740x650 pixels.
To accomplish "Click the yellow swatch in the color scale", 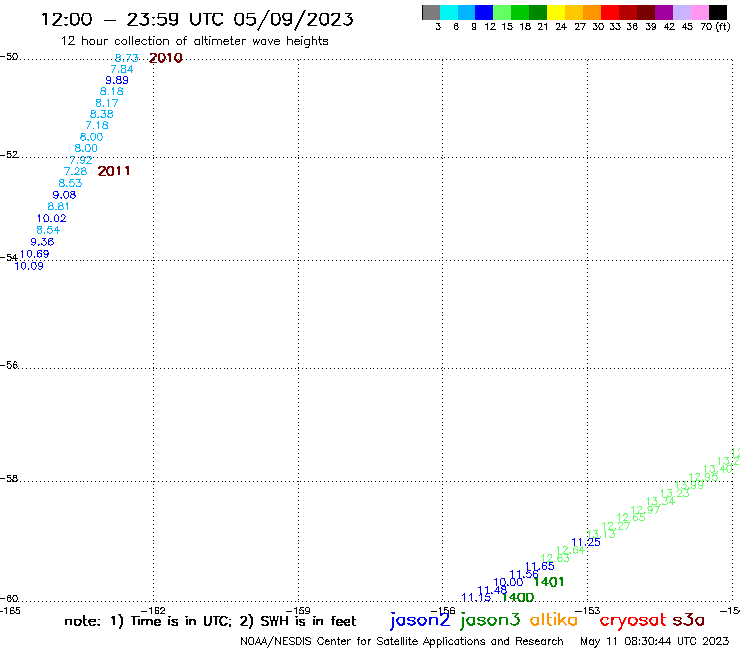I will click(556, 12).
